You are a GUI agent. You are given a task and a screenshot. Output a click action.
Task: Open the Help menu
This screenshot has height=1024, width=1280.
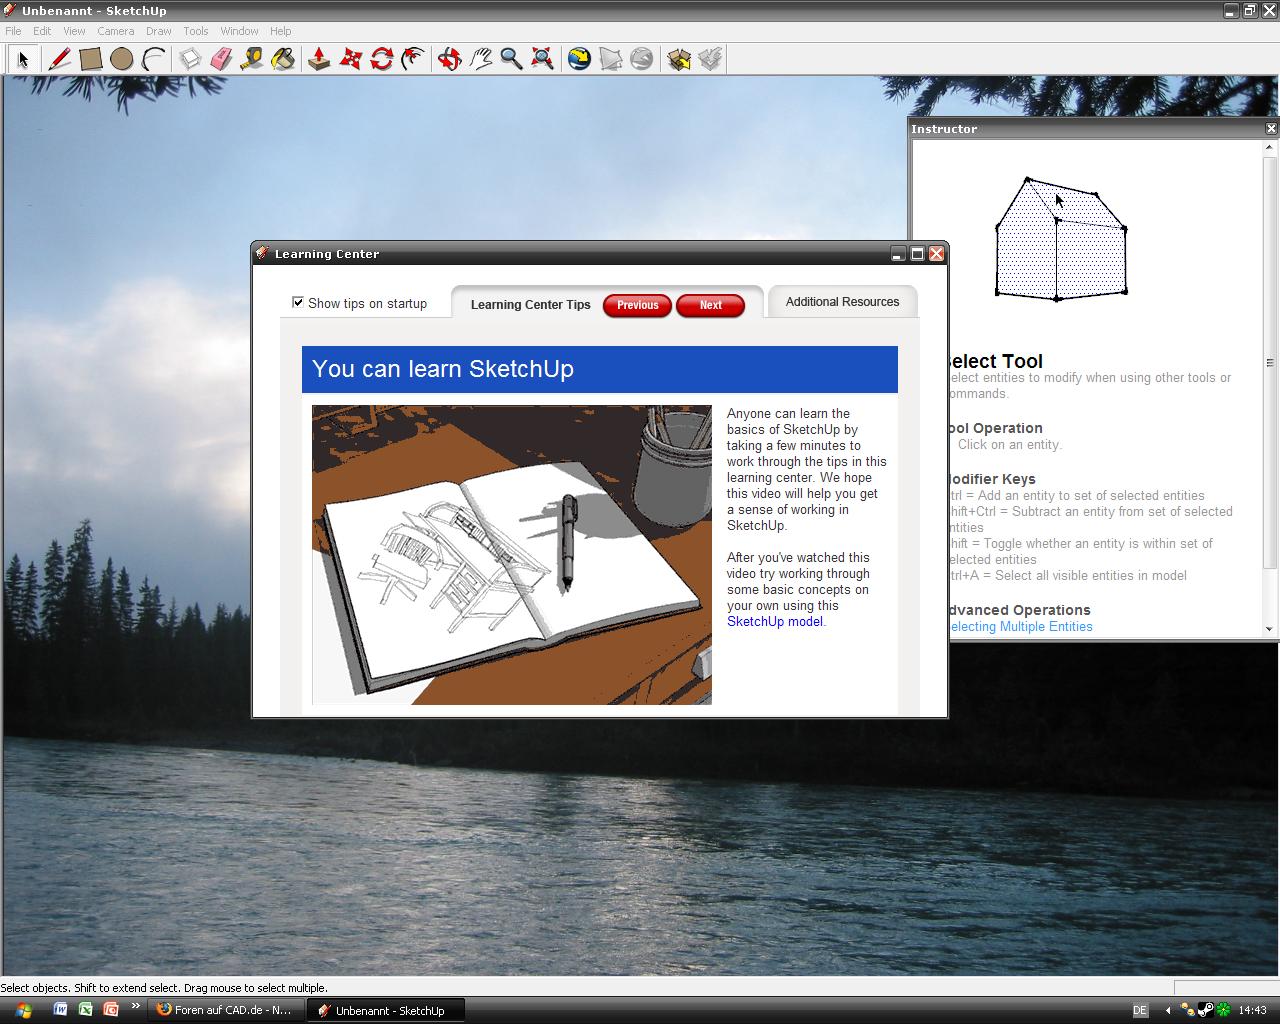click(x=281, y=31)
